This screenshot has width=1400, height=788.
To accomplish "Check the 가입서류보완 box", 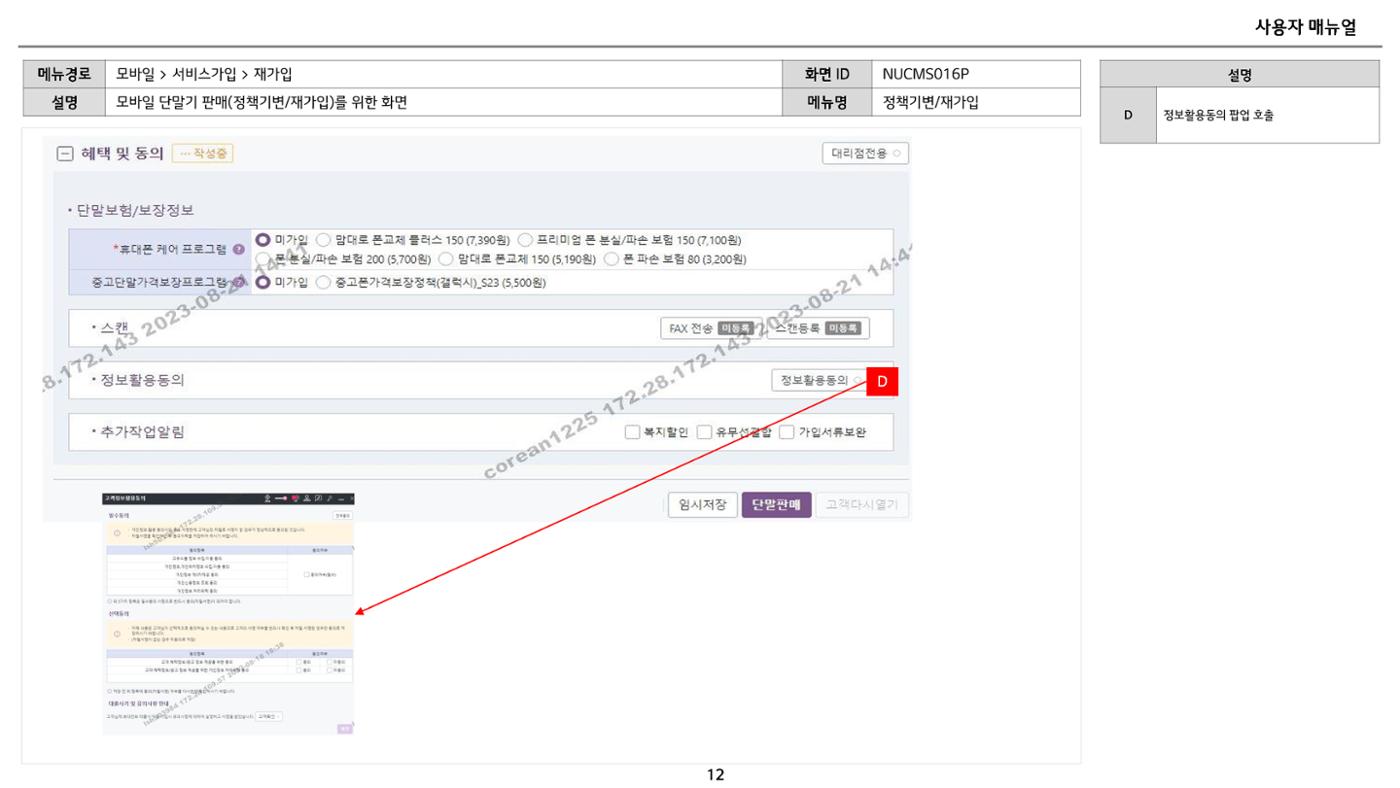I will tap(786, 432).
